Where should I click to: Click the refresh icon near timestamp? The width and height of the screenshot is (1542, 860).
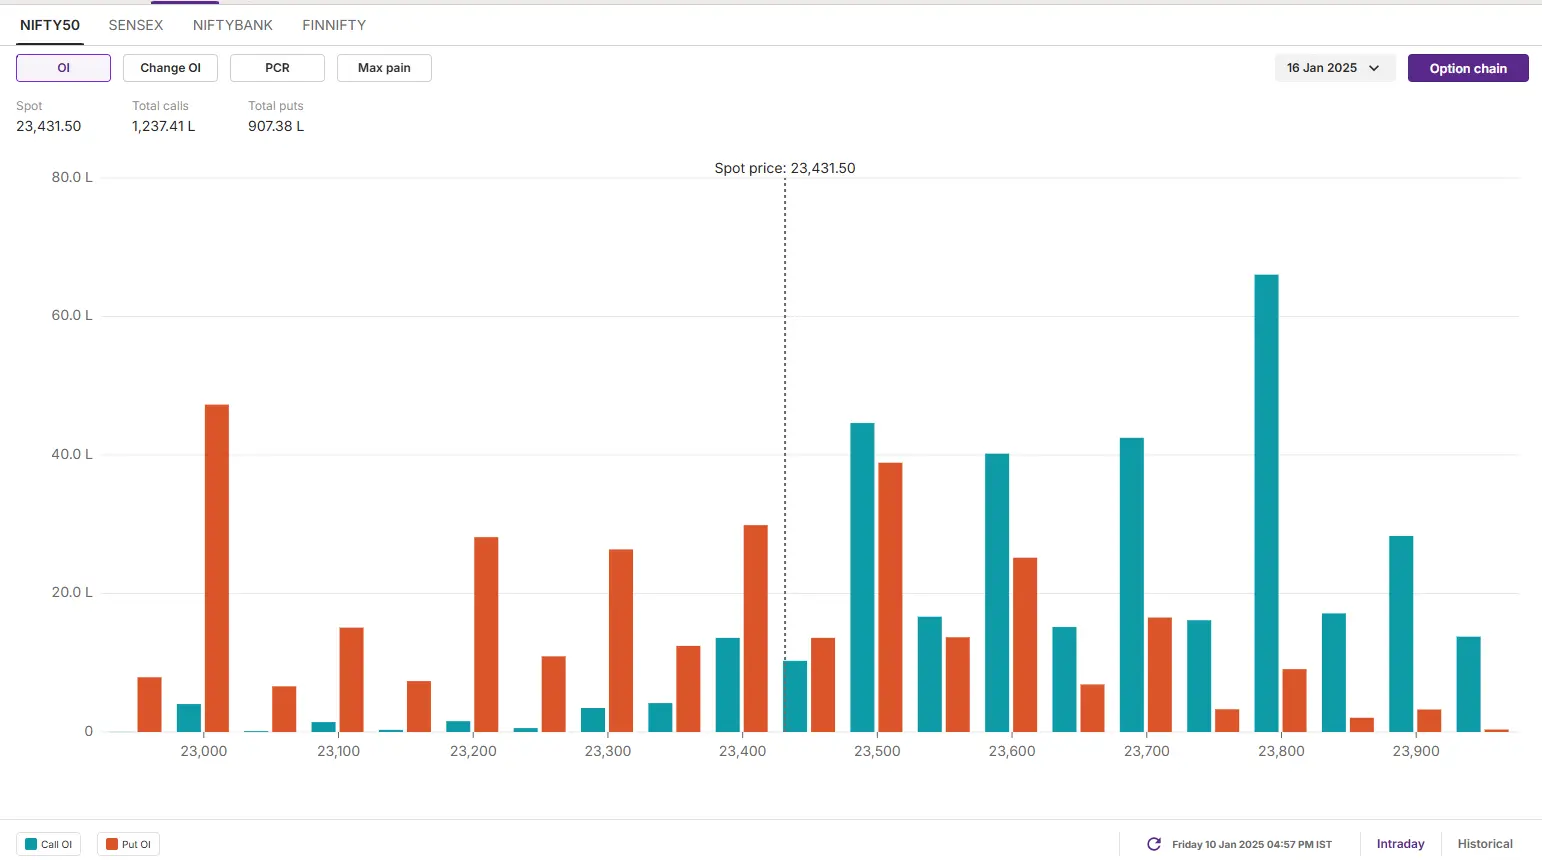pyautogui.click(x=1154, y=844)
